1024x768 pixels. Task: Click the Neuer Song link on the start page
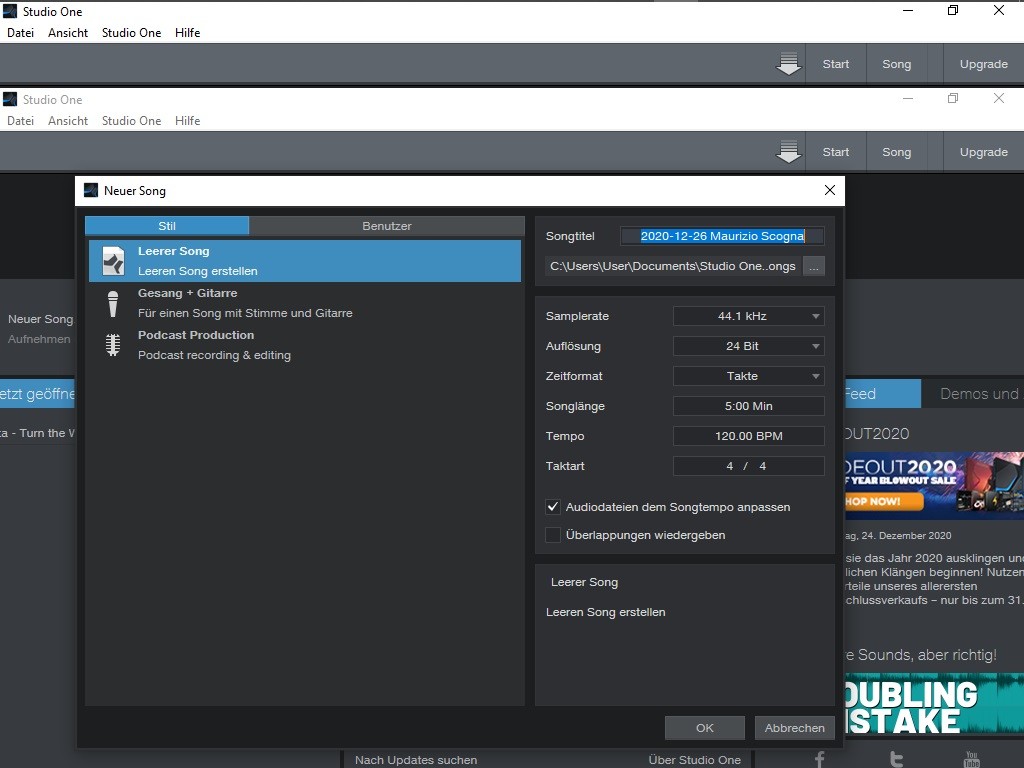[x=40, y=319]
